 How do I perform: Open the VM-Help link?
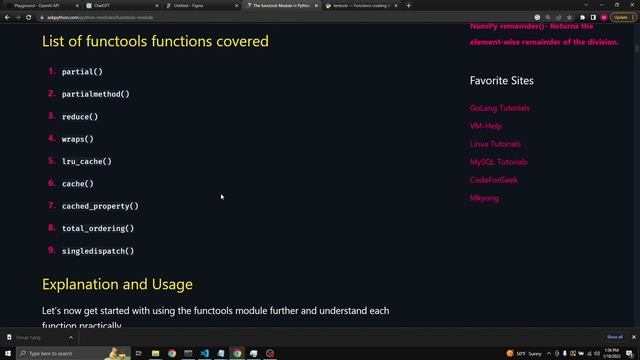(486, 126)
